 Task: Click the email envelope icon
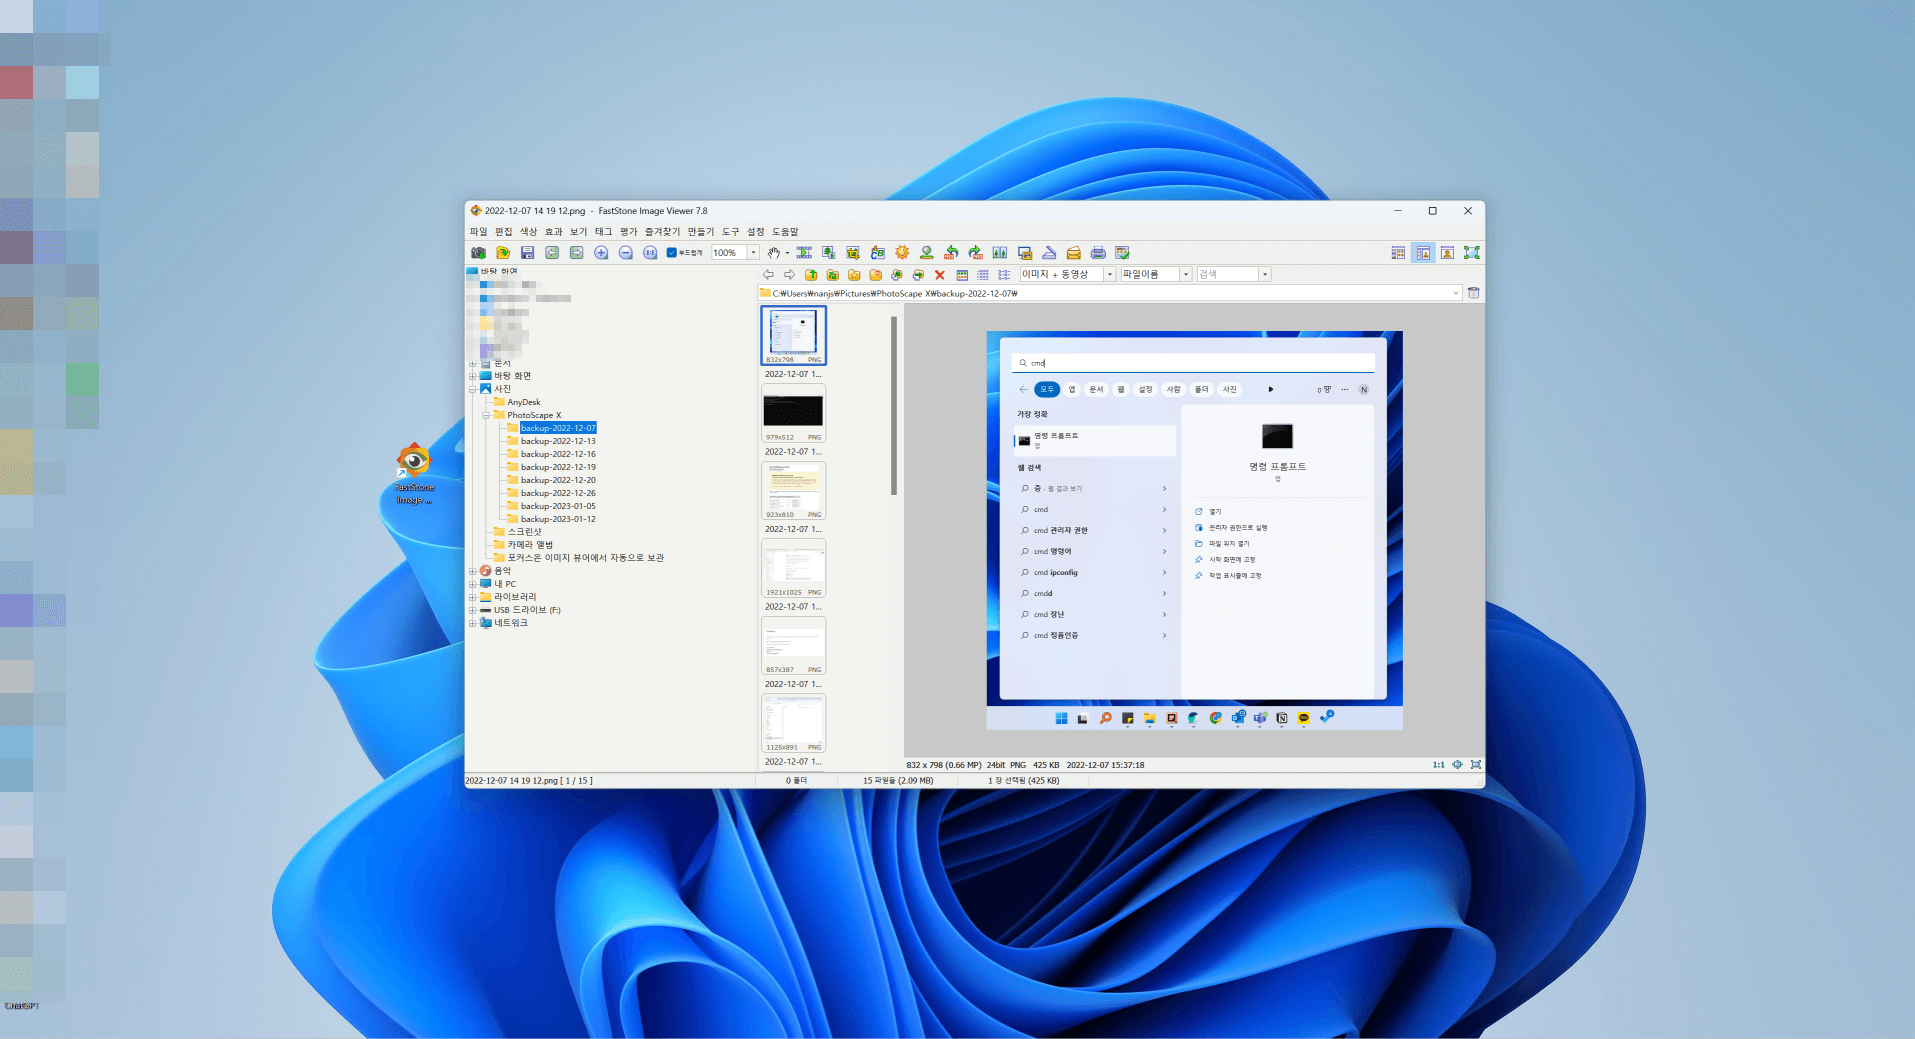coord(1073,253)
